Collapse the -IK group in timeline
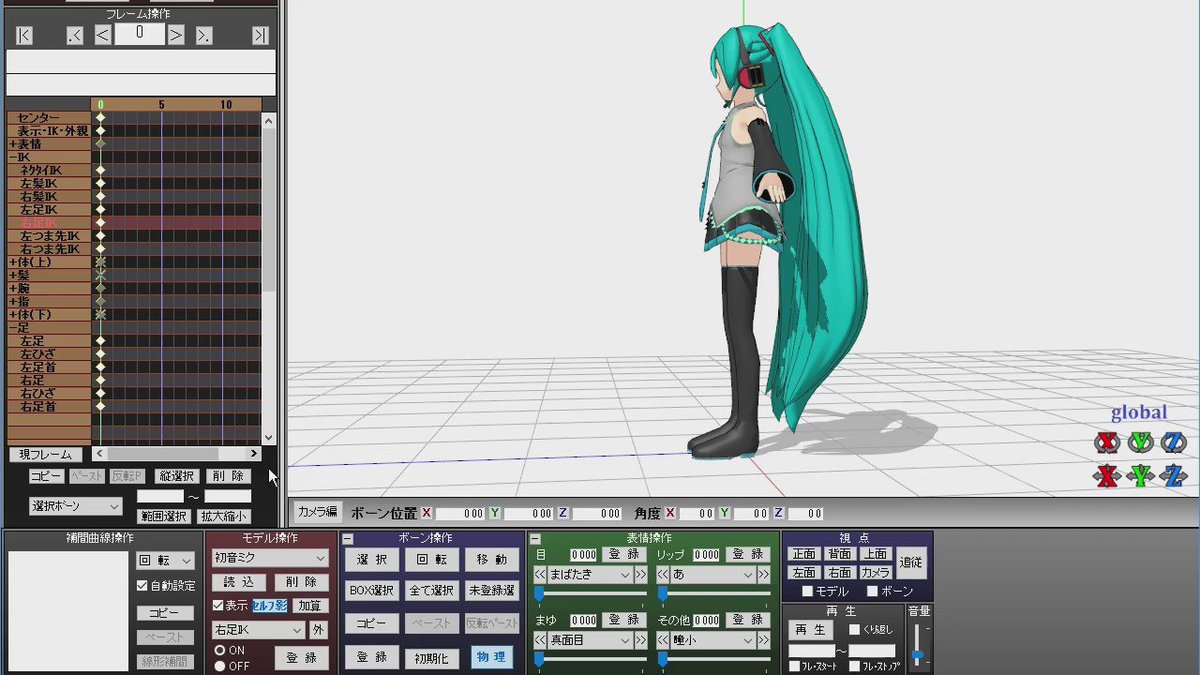The width and height of the screenshot is (1200, 675). pyautogui.click(x=13, y=157)
